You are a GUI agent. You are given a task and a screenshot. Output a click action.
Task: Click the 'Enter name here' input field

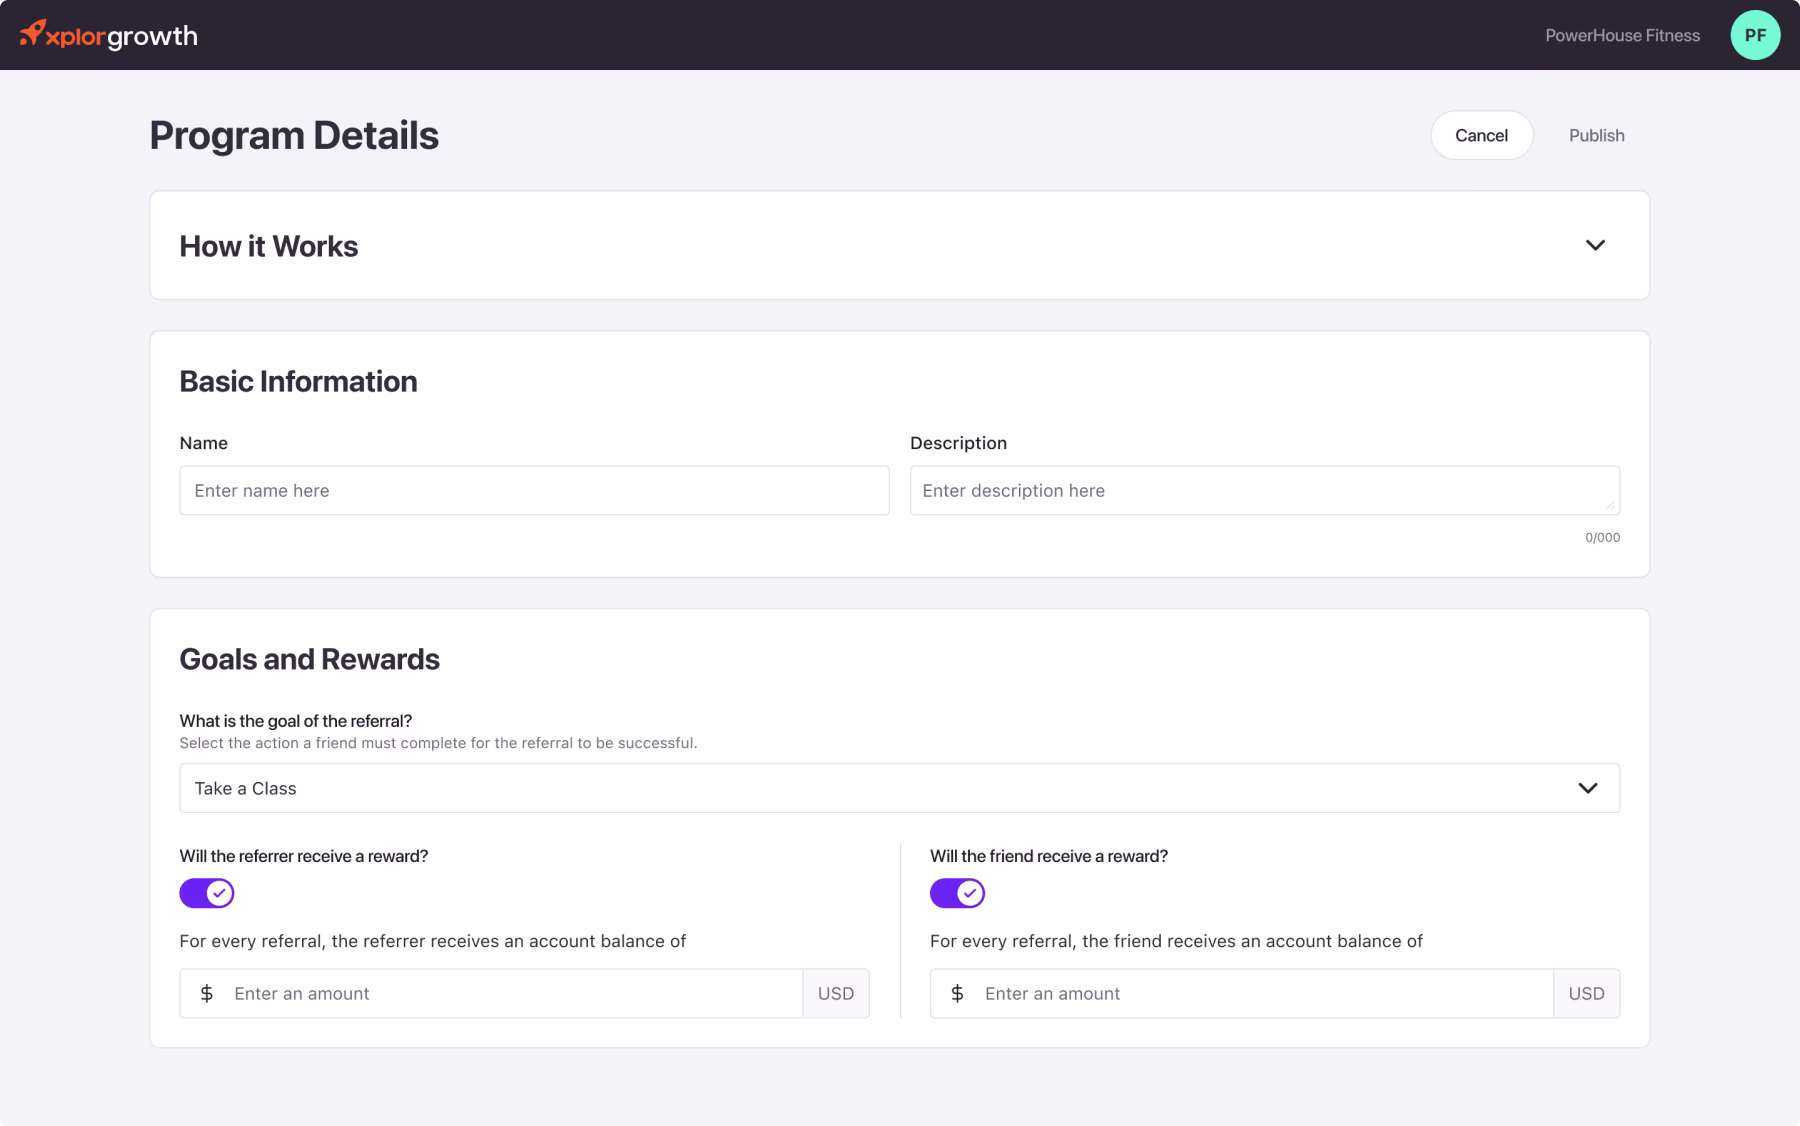pyautogui.click(x=534, y=490)
